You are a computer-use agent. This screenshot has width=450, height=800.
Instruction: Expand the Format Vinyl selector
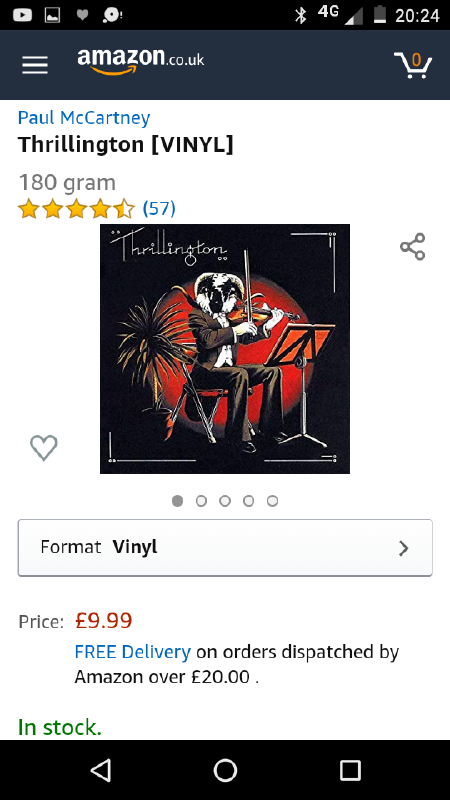click(225, 548)
